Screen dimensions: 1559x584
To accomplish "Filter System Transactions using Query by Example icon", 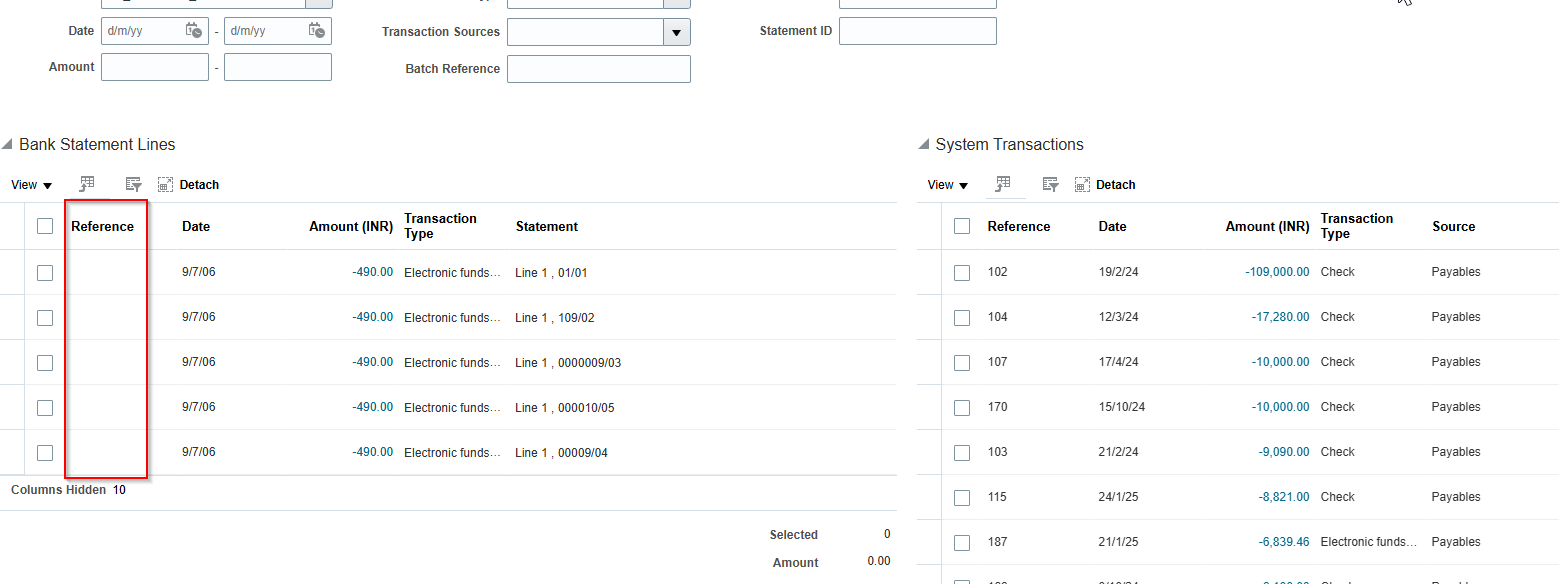I will pos(1049,184).
